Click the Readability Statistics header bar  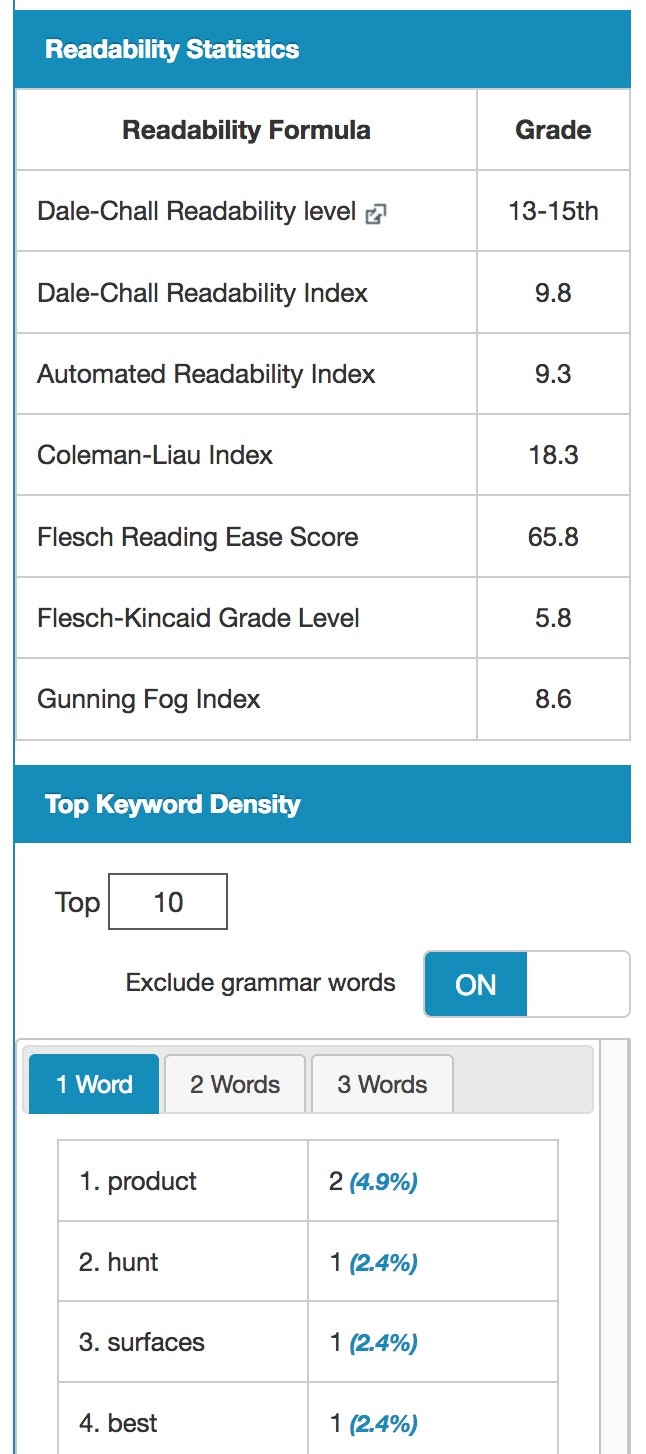[170, 48]
